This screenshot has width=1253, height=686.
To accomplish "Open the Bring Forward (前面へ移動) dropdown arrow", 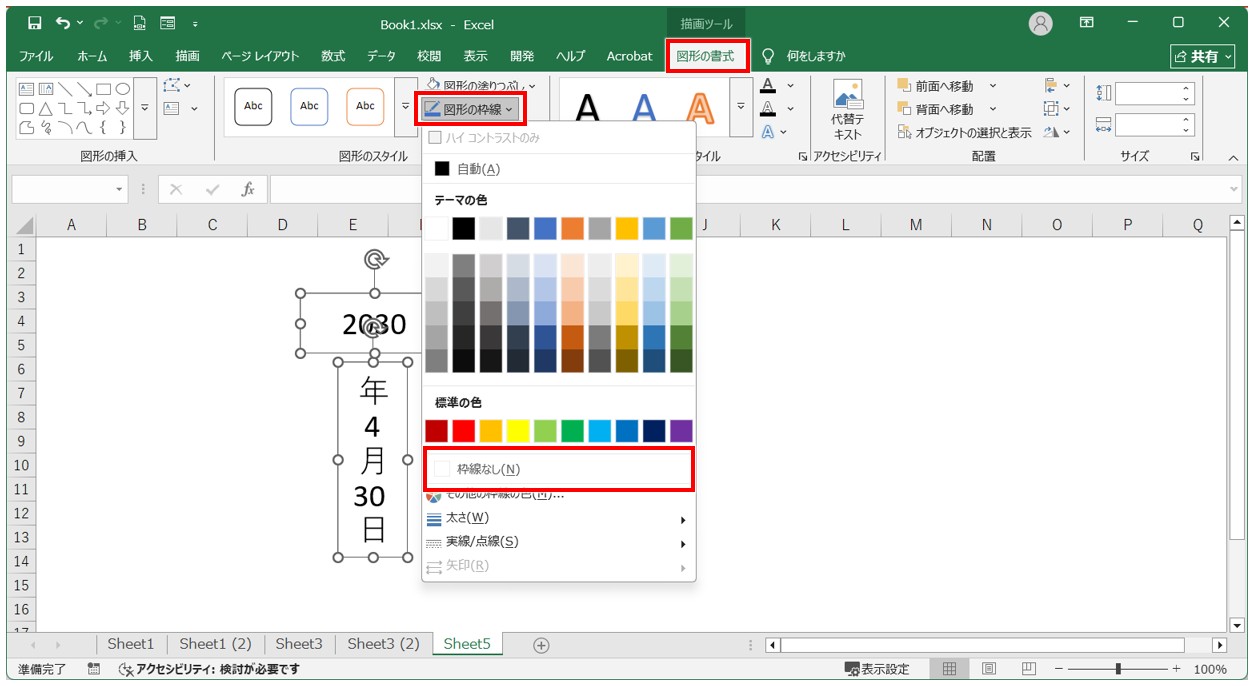I will click(993, 86).
